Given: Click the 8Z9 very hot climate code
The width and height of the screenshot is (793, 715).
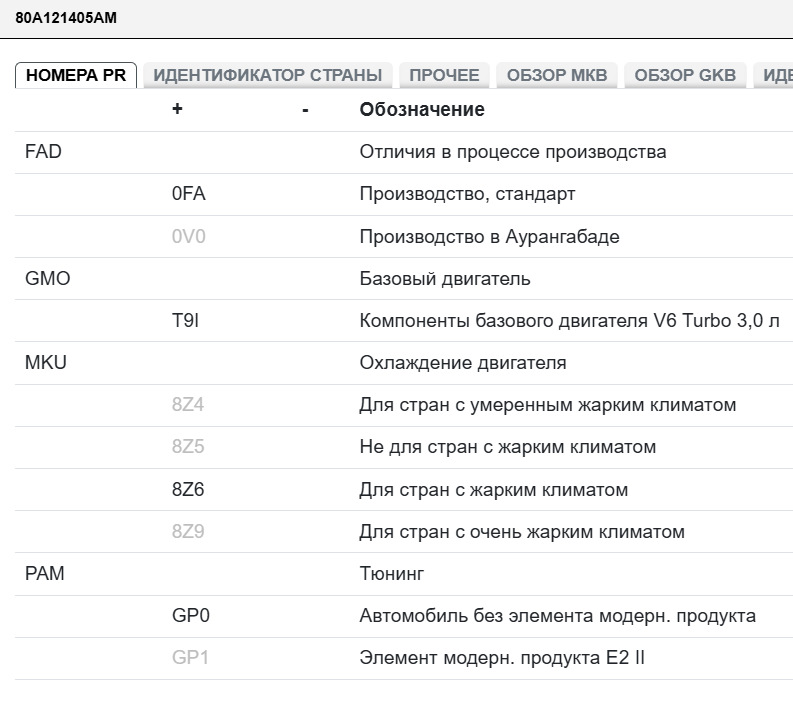Looking at the screenshot, I should pyautogui.click(x=188, y=532).
